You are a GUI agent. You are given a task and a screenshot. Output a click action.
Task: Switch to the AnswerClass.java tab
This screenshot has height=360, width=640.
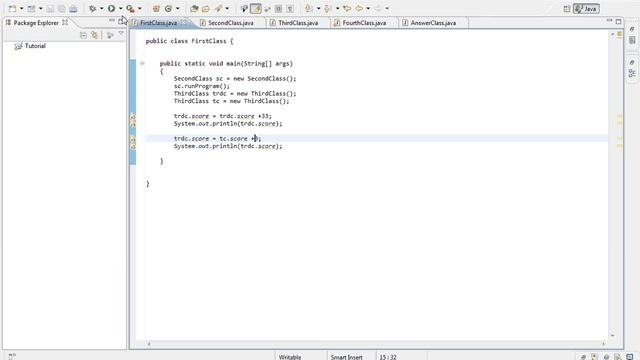[x=433, y=23]
